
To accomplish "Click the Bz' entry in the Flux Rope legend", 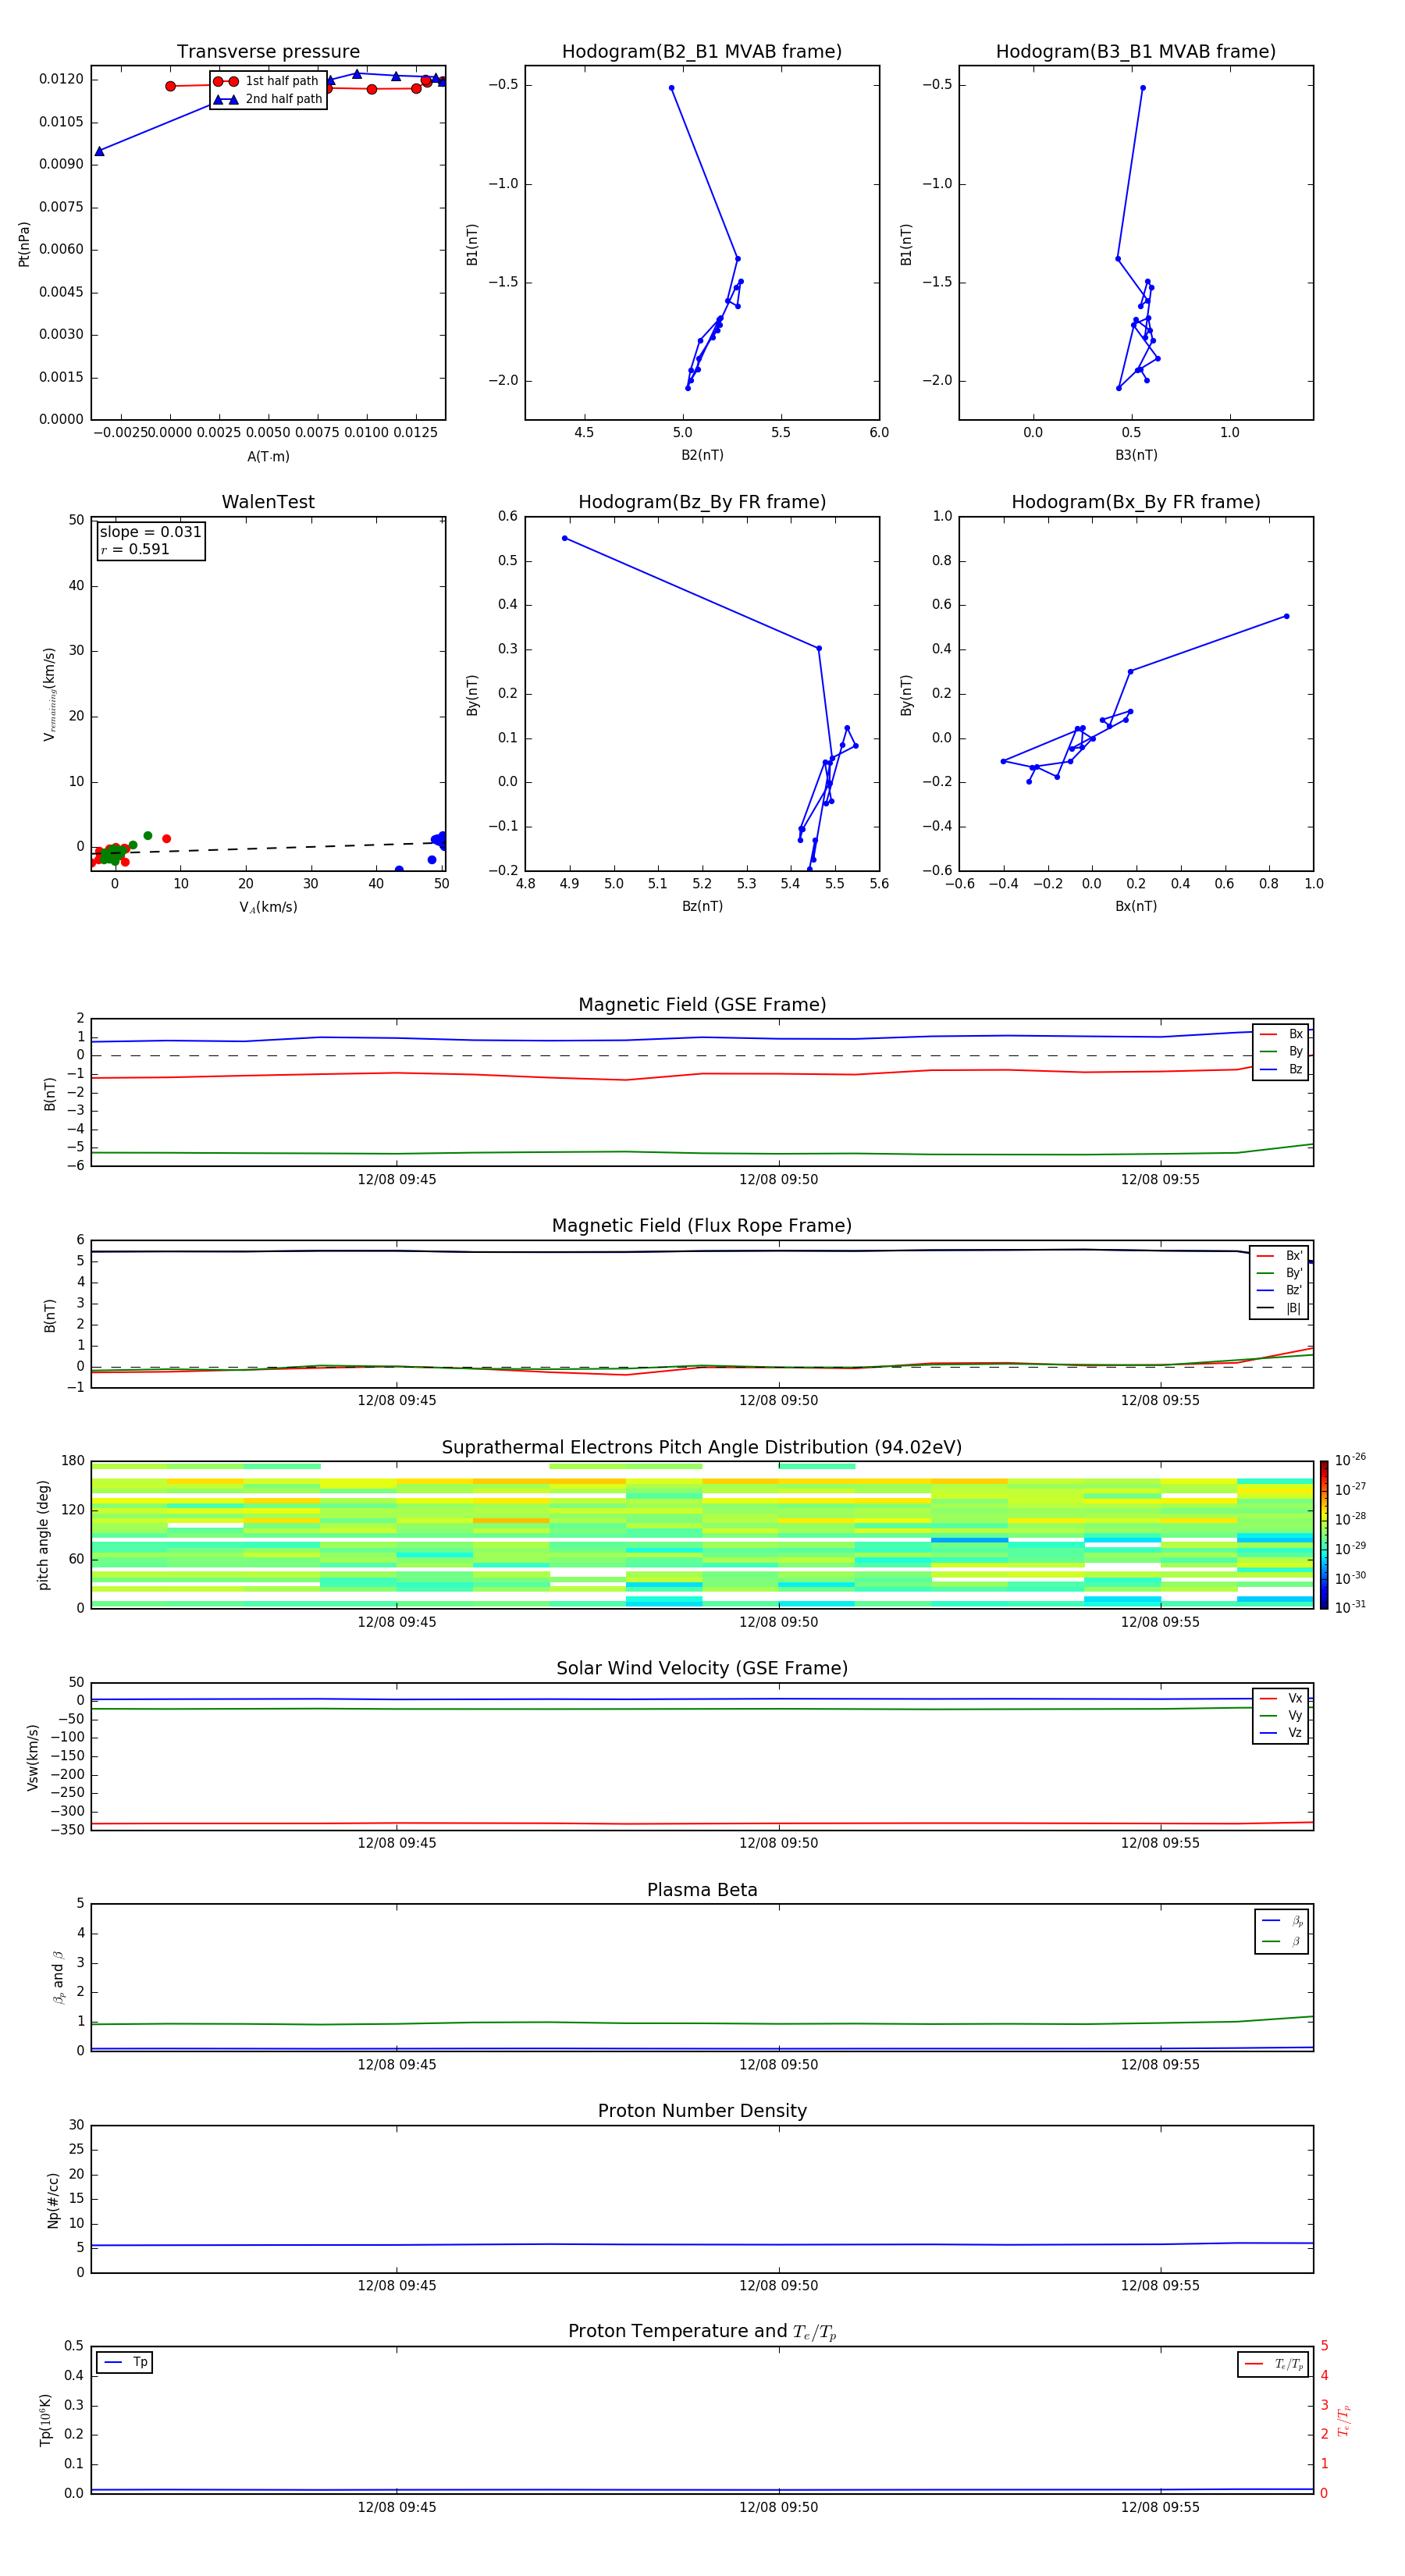I will [1280, 1290].
